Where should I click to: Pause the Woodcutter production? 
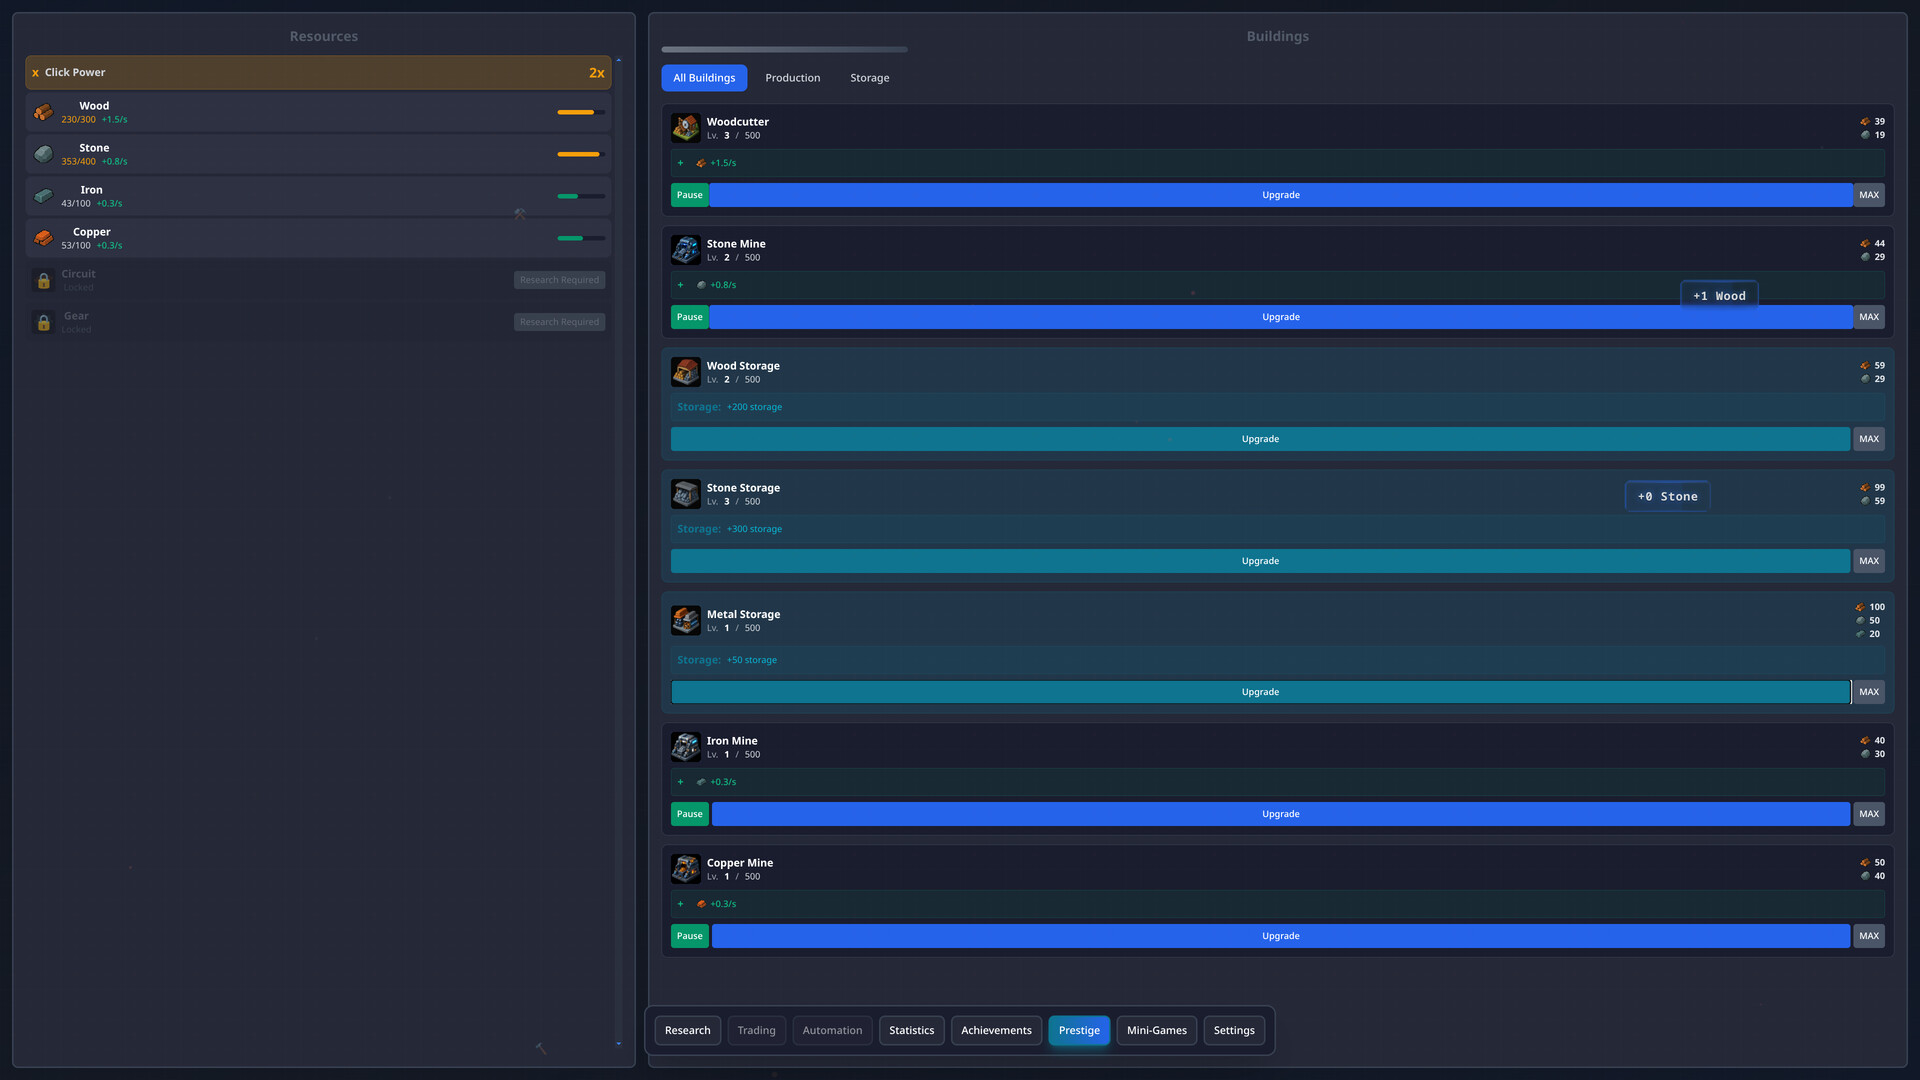tap(689, 194)
